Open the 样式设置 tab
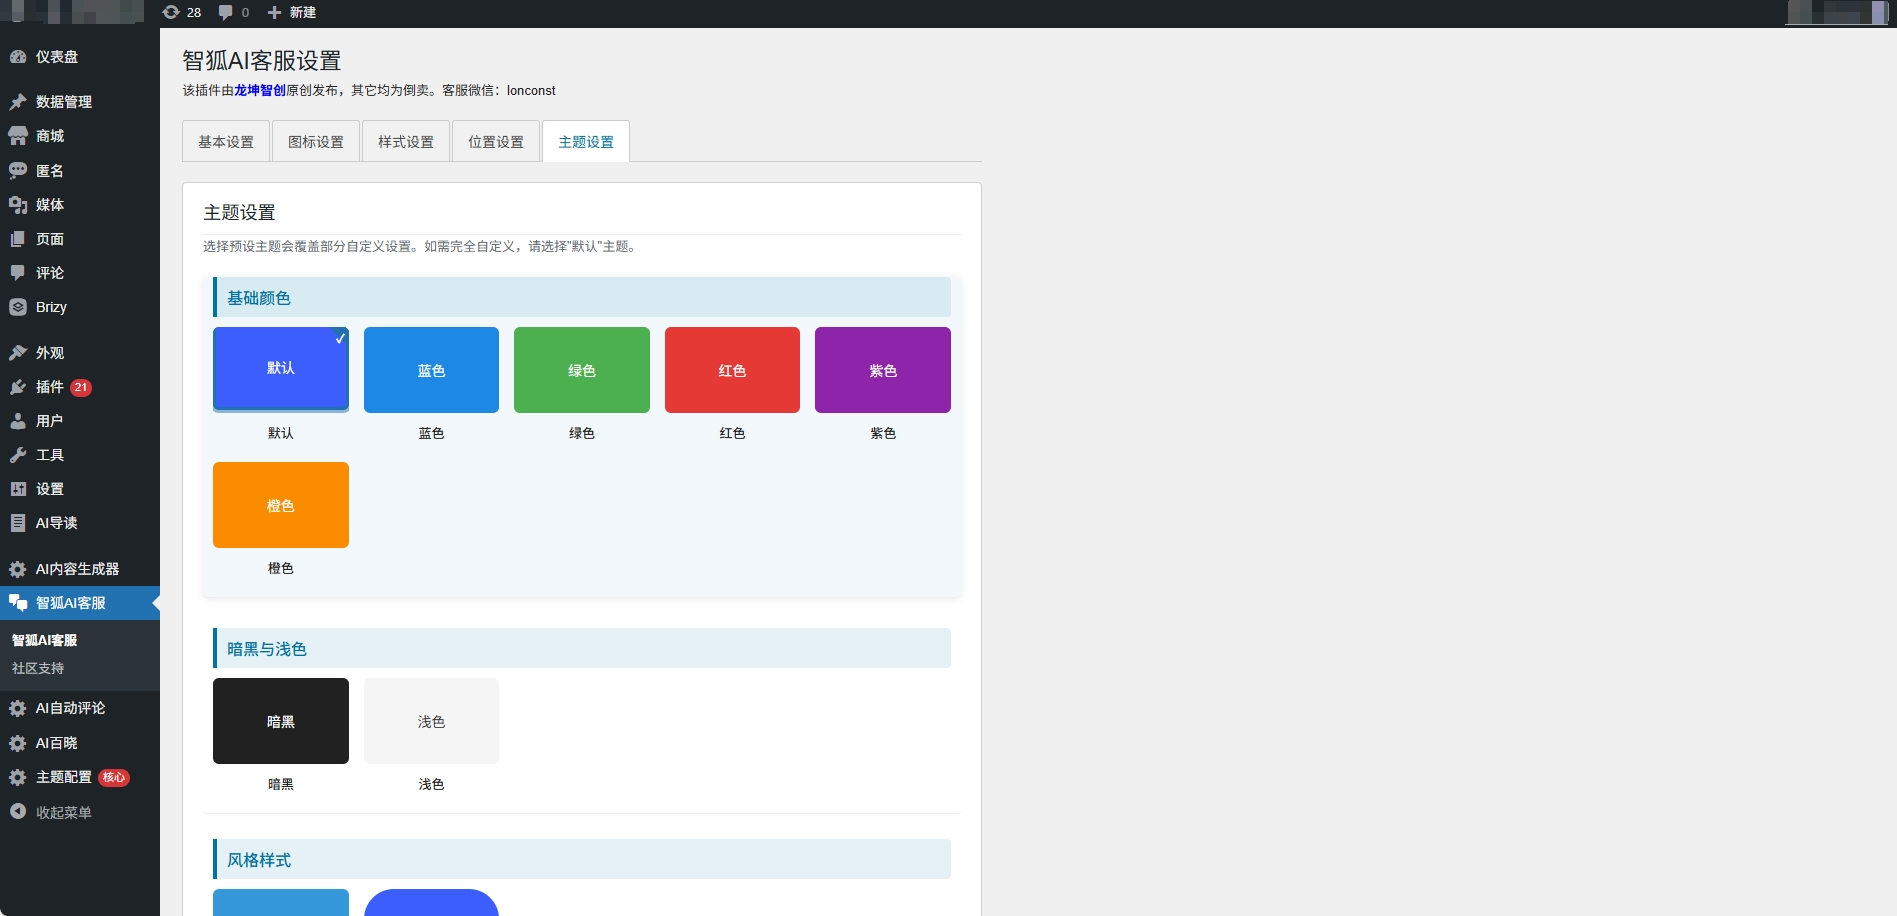The image size is (1897, 916). [406, 141]
